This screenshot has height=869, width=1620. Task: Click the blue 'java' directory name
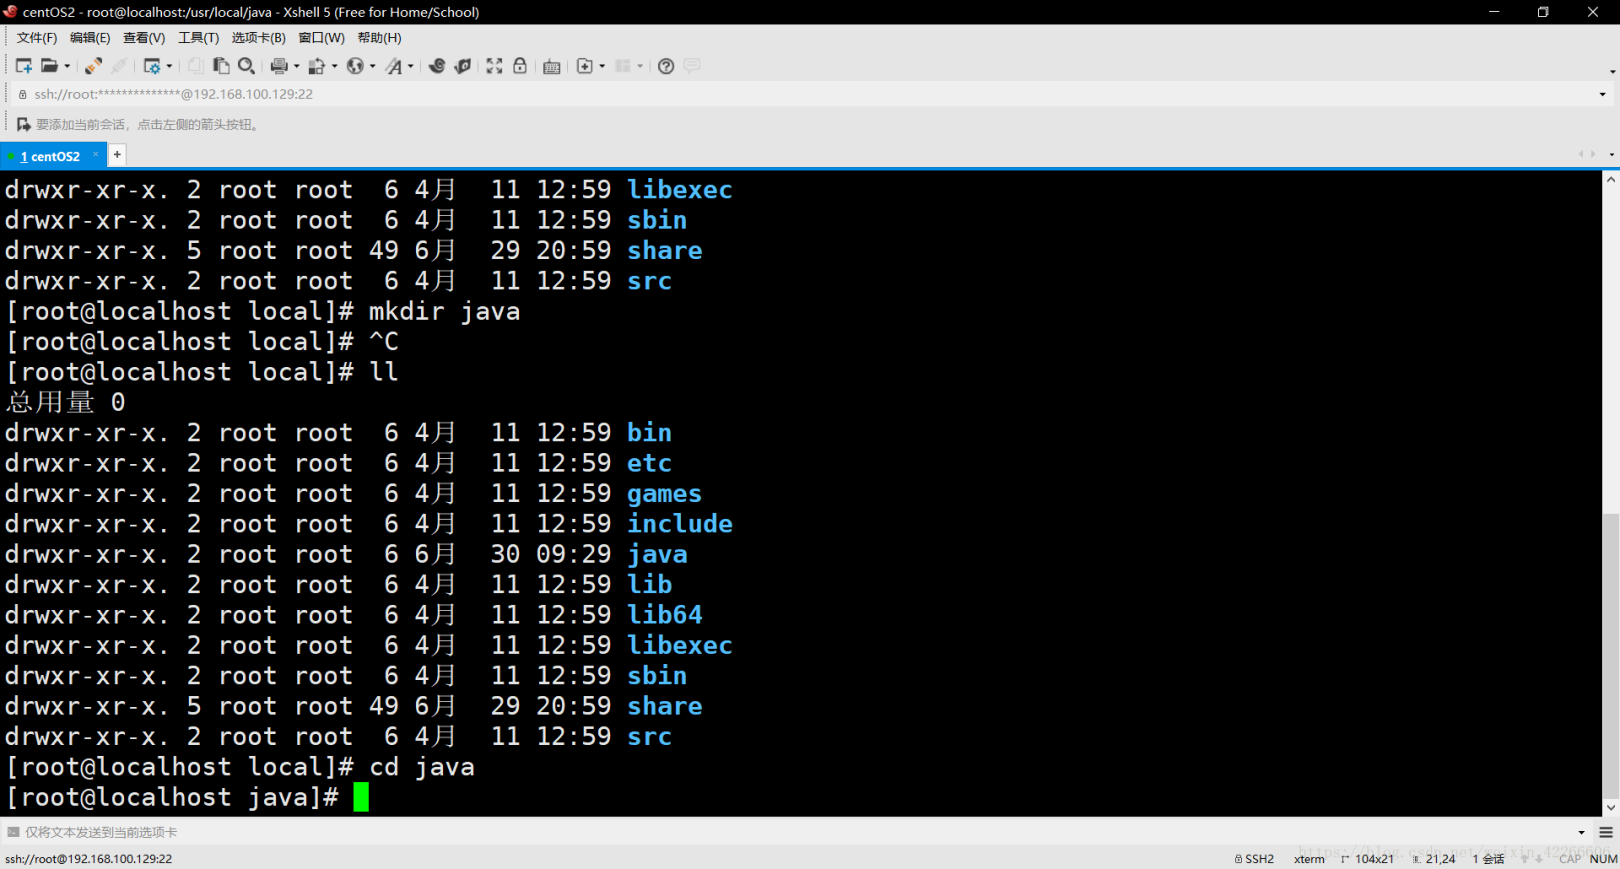click(x=657, y=554)
